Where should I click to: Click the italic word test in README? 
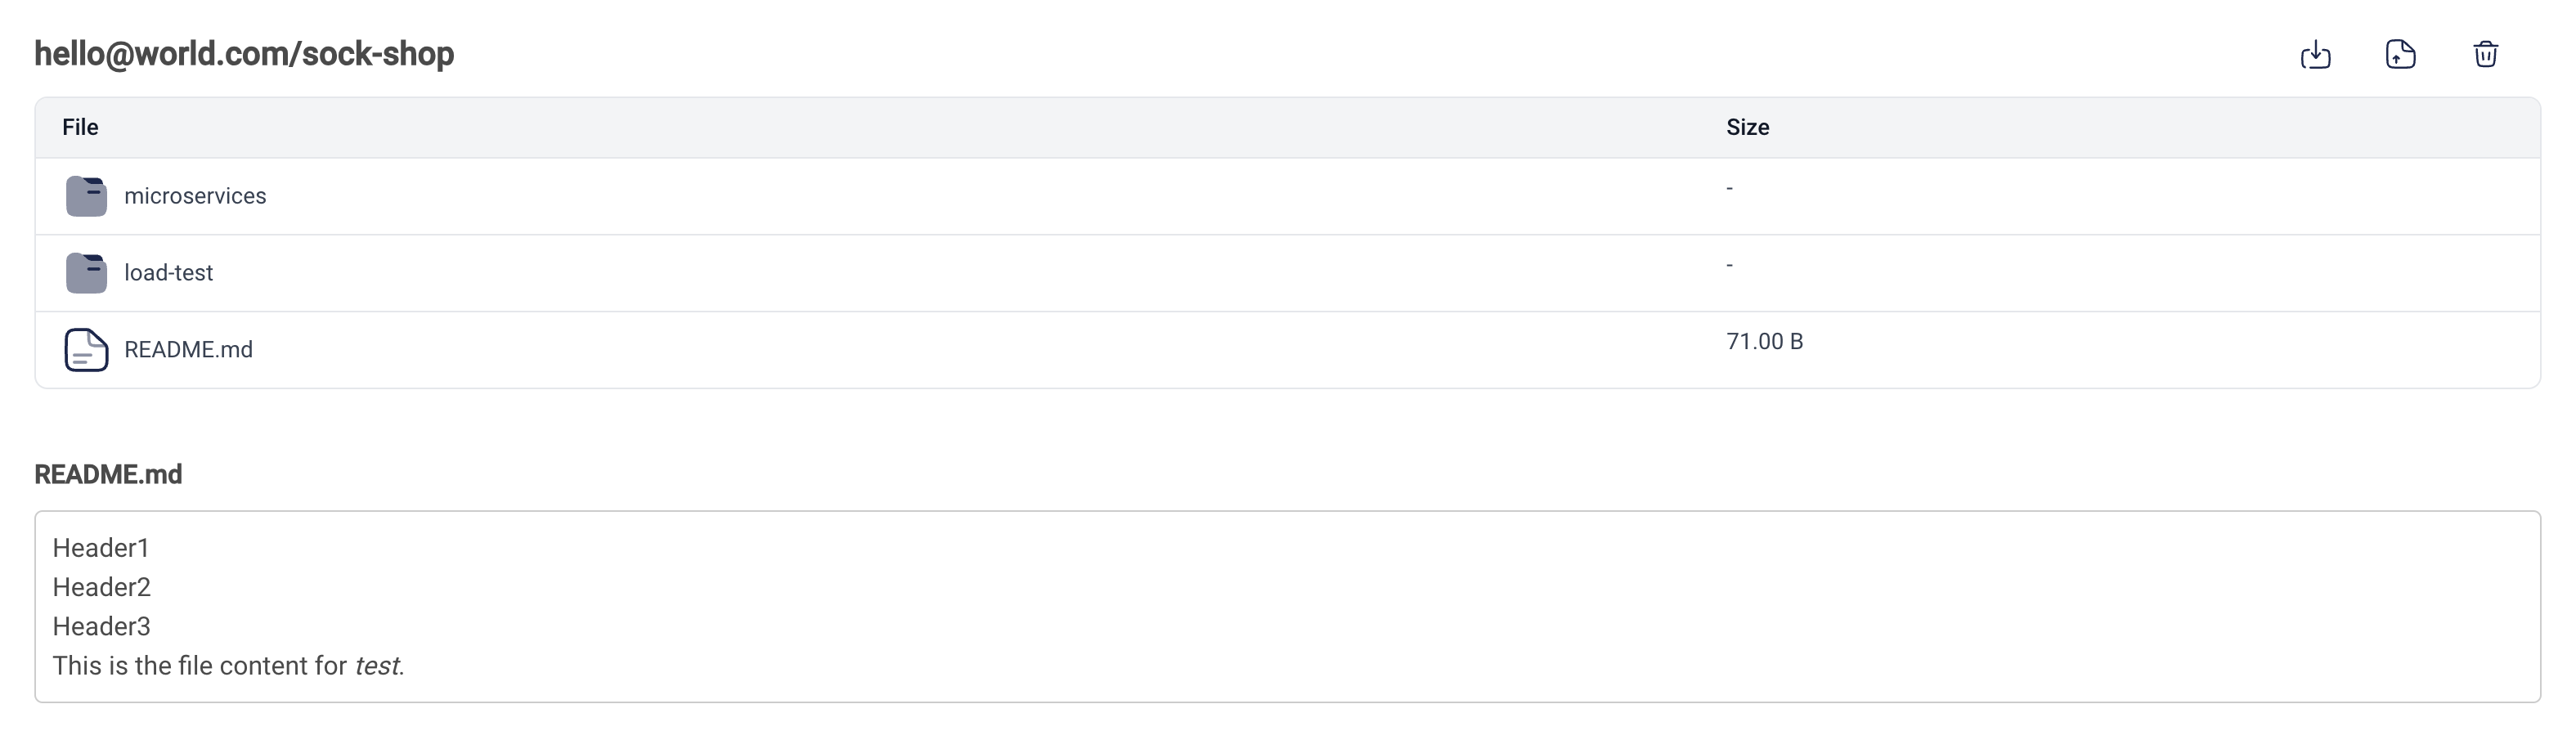tap(378, 666)
